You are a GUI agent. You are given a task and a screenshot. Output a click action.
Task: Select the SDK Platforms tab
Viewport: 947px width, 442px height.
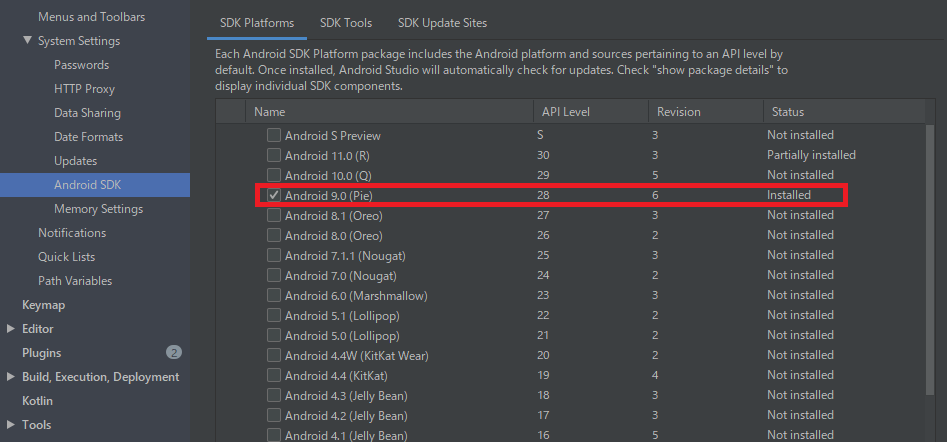pyautogui.click(x=257, y=23)
